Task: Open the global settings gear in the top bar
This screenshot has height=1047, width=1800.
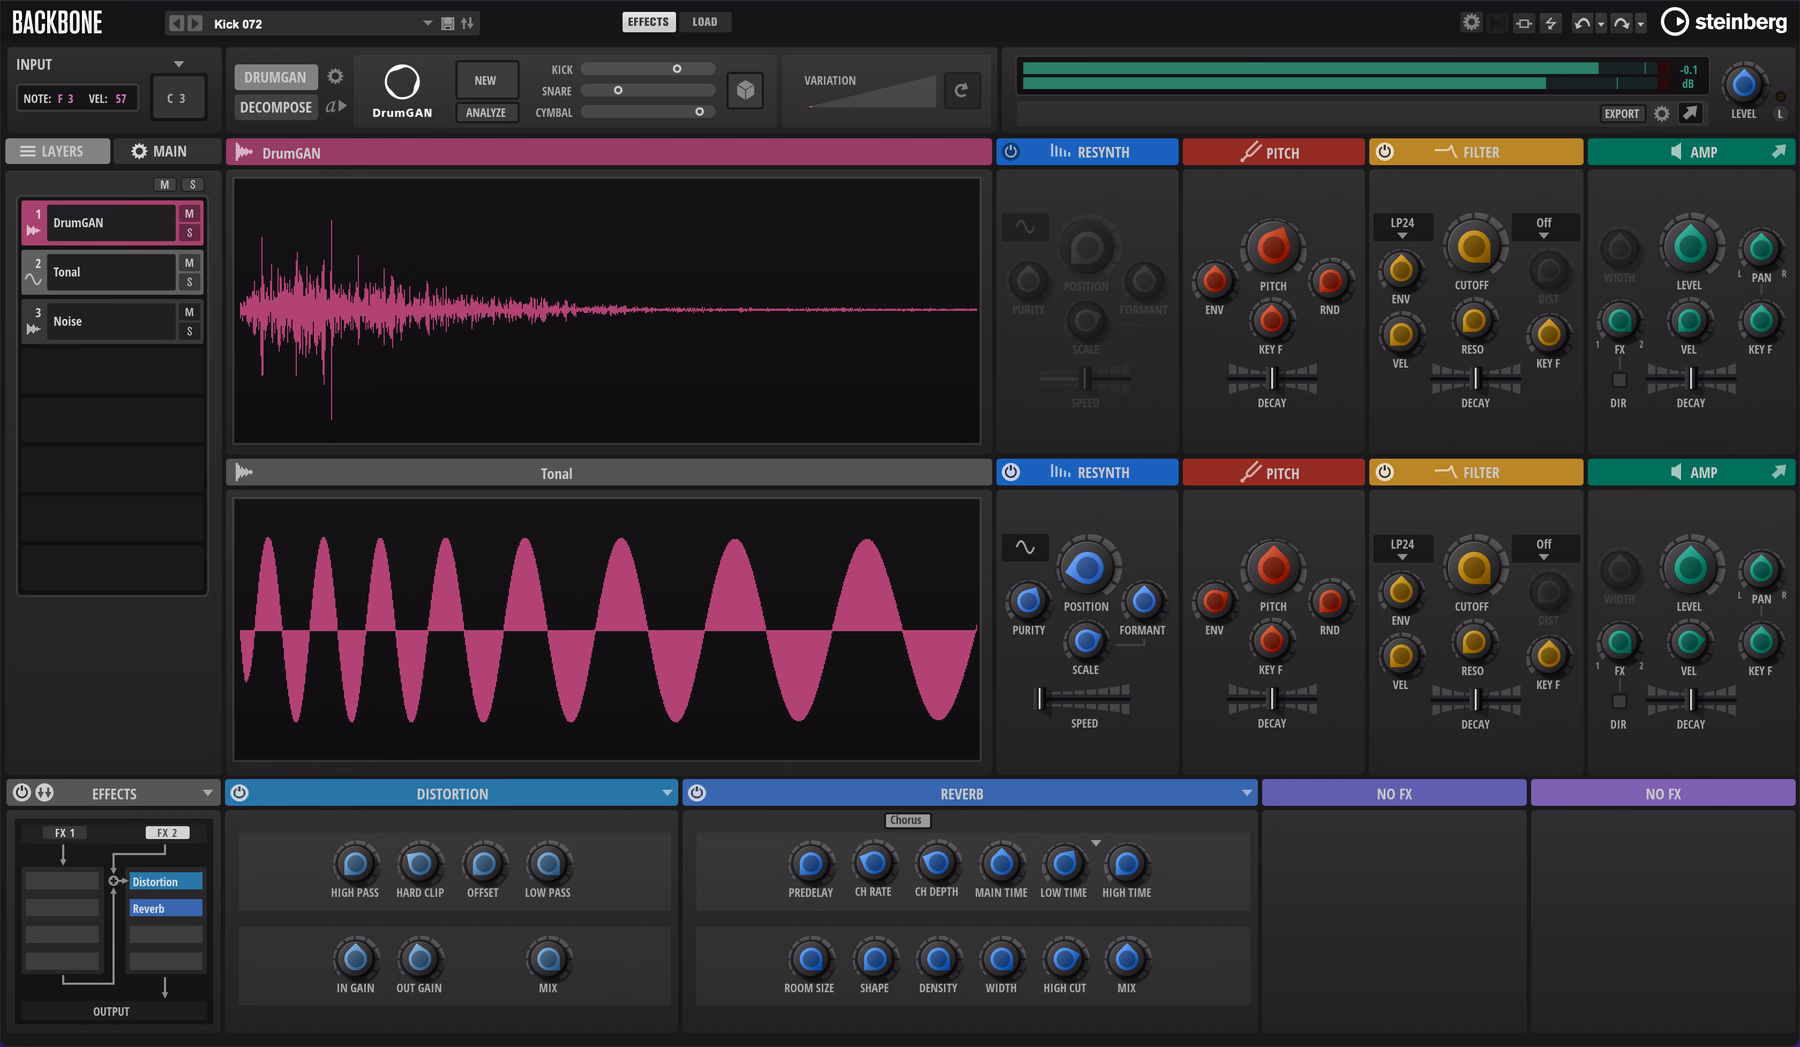Action: coord(1471,22)
